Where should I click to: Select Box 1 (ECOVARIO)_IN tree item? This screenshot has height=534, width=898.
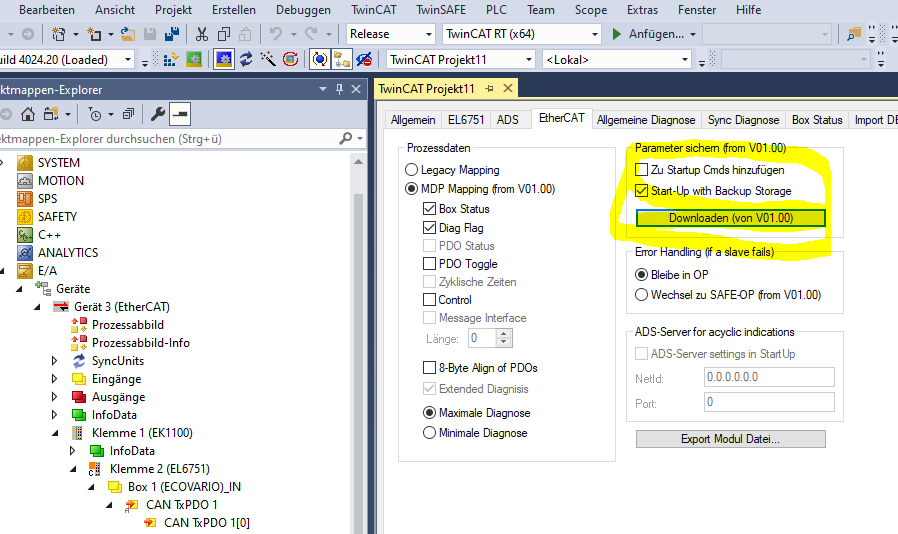click(184, 487)
